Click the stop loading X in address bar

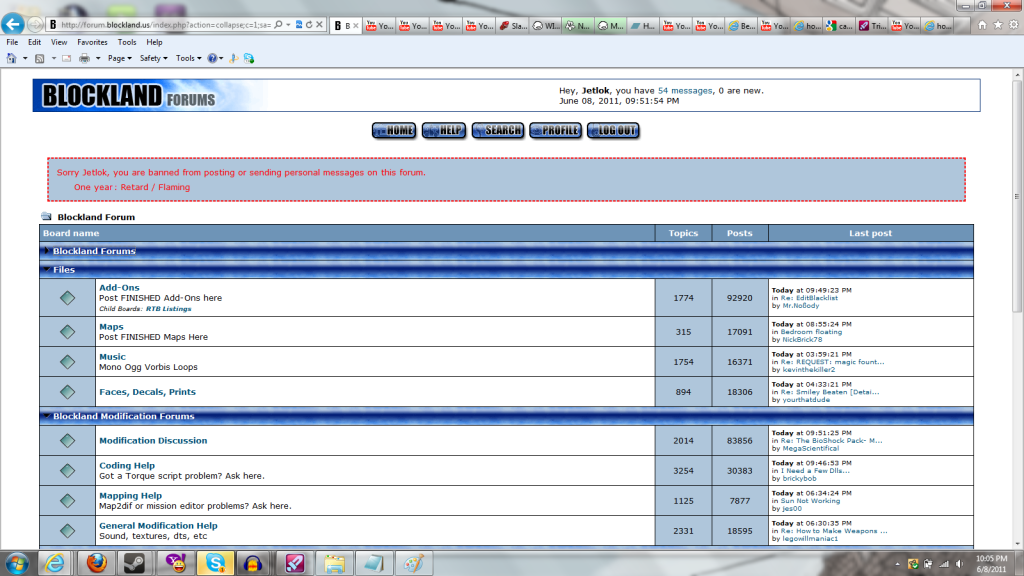pos(319,25)
